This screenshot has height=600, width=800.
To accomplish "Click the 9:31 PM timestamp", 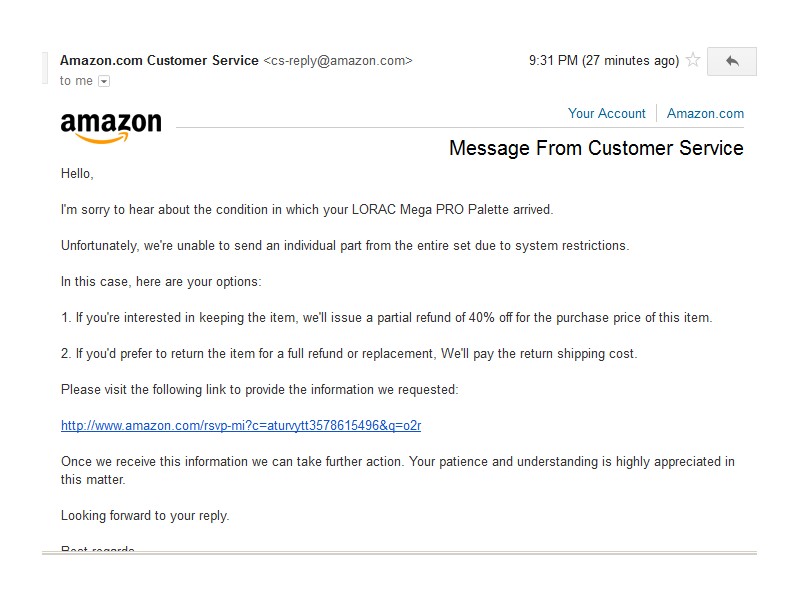I will pos(604,61).
